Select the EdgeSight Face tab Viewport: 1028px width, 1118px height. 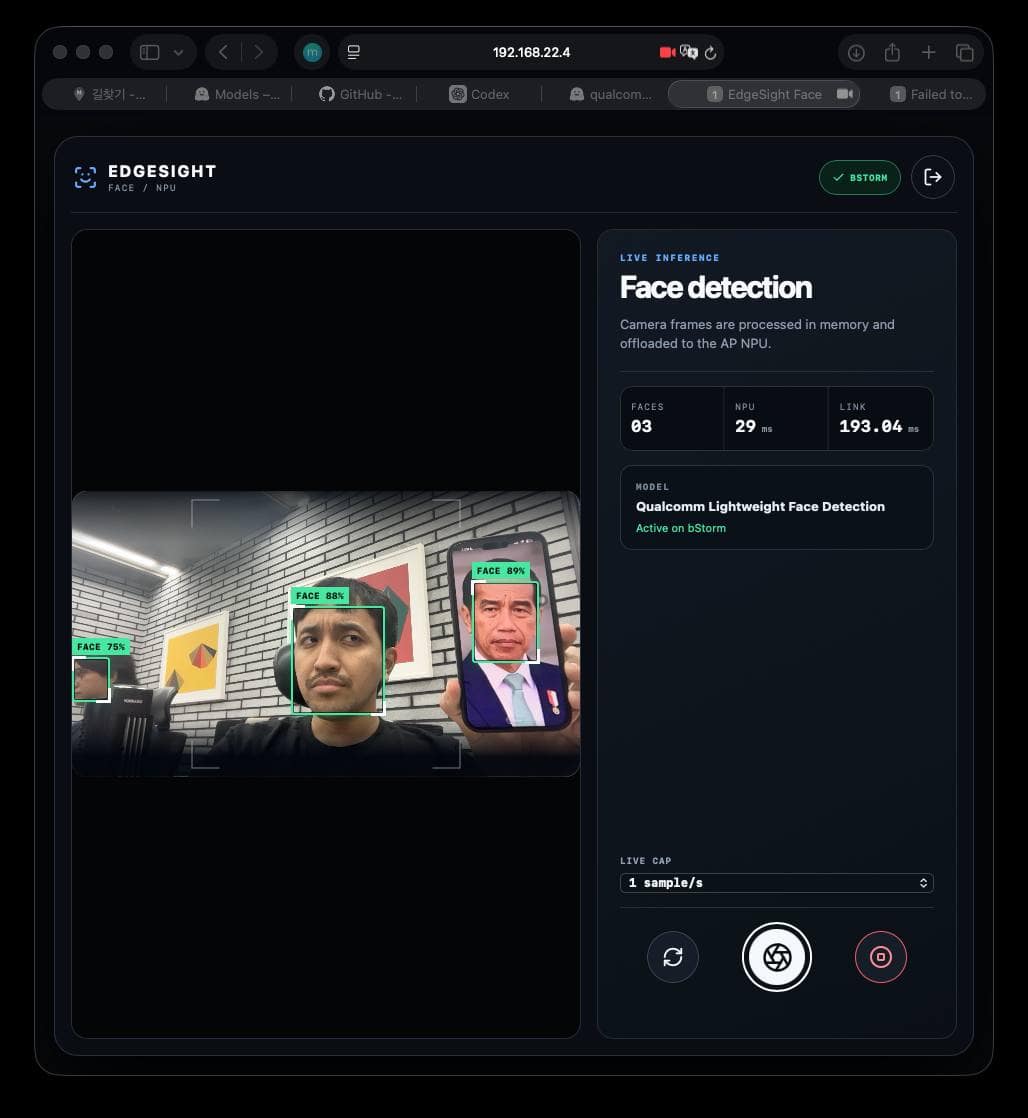coord(764,94)
